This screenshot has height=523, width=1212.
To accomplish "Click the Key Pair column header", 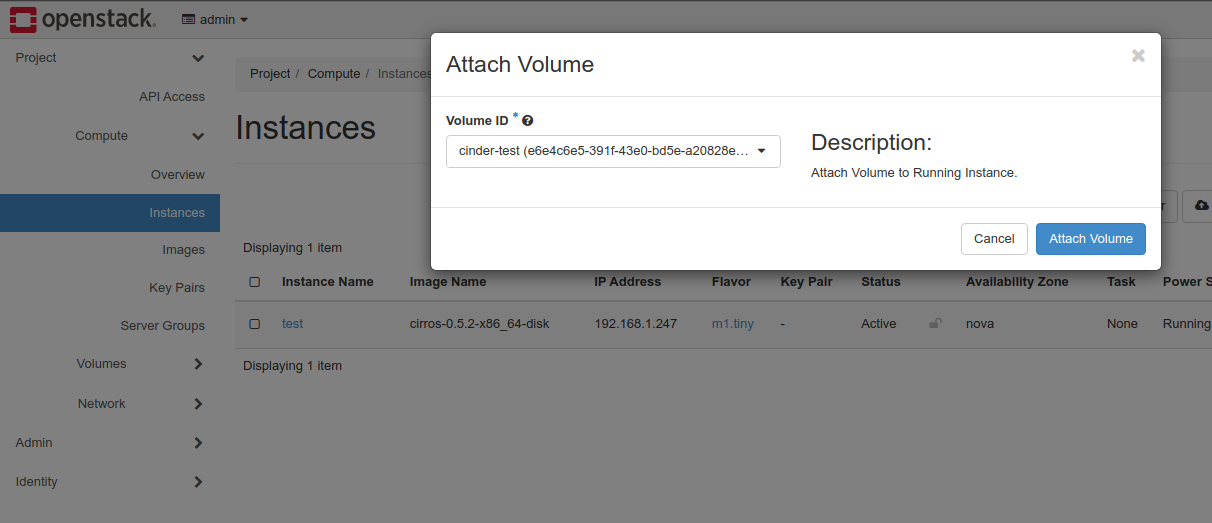I will [807, 282].
